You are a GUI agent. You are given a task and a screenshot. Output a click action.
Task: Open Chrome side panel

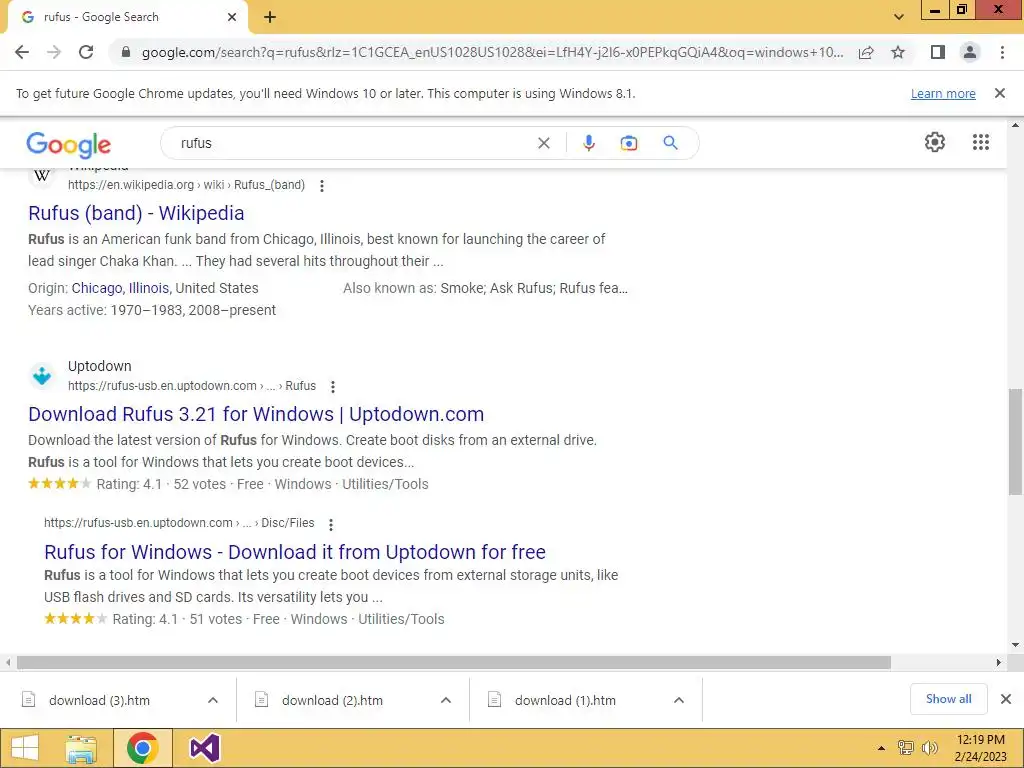(938, 52)
